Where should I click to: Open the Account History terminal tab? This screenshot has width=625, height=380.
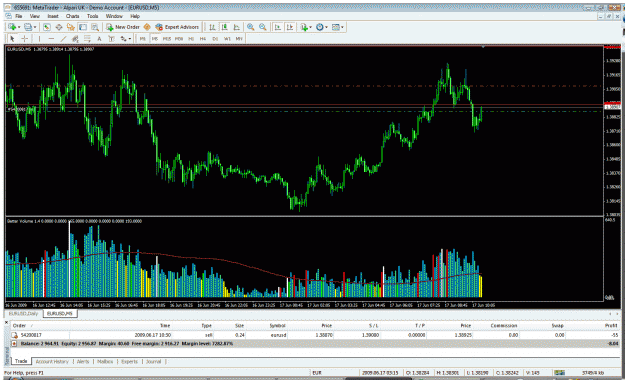[x=52, y=362]
